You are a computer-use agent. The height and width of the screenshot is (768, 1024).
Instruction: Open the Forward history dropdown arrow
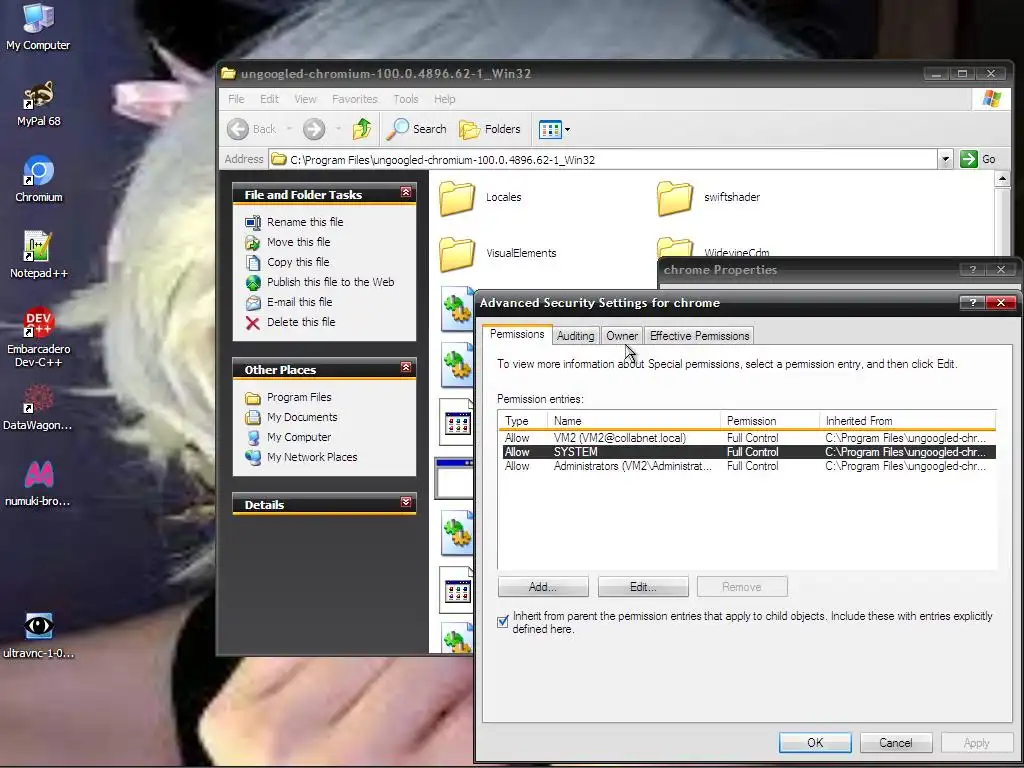tap(338, 129)
